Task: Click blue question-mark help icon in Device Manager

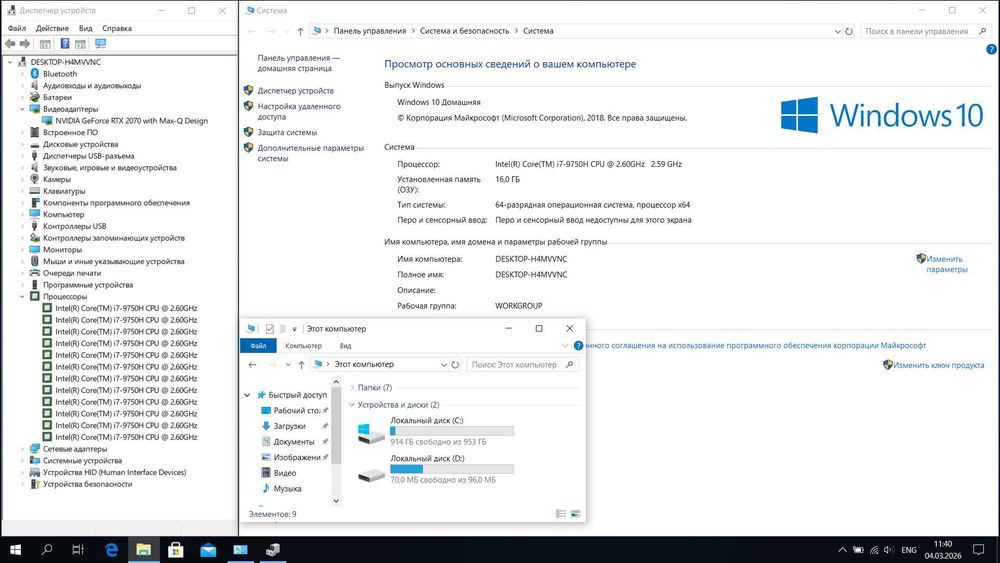Action: coord(64,43)
